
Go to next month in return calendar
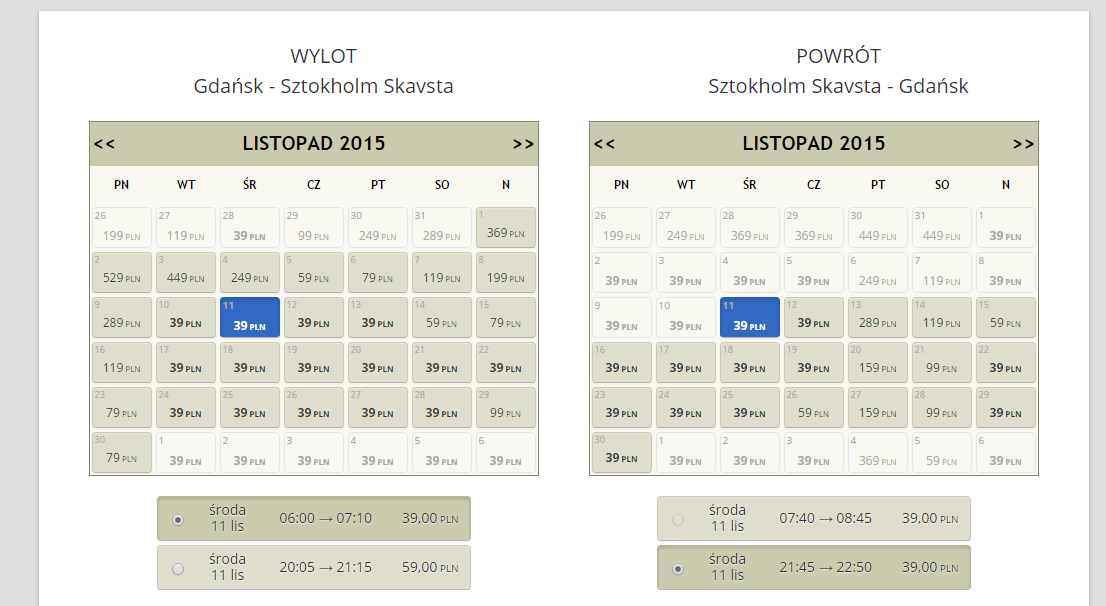click(x=1023, y=144)
